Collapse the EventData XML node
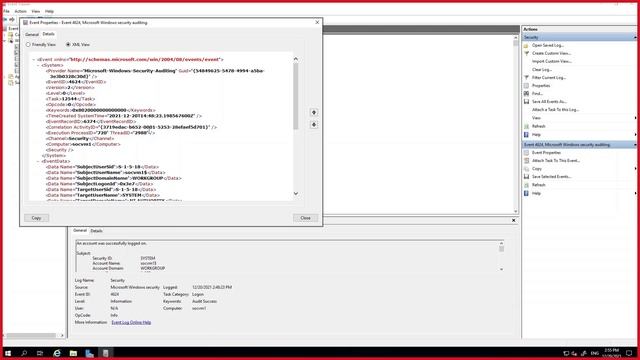This screenshot has height=360, width=640. pyautogui.click(x=38, y=161)
